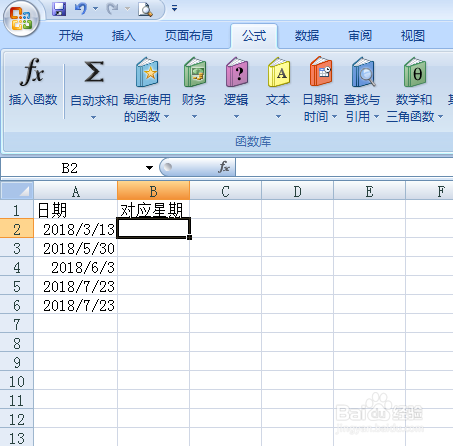Click into the formula bar input area
The width and height of the screenshot is (453, 446).
[344, 167]
